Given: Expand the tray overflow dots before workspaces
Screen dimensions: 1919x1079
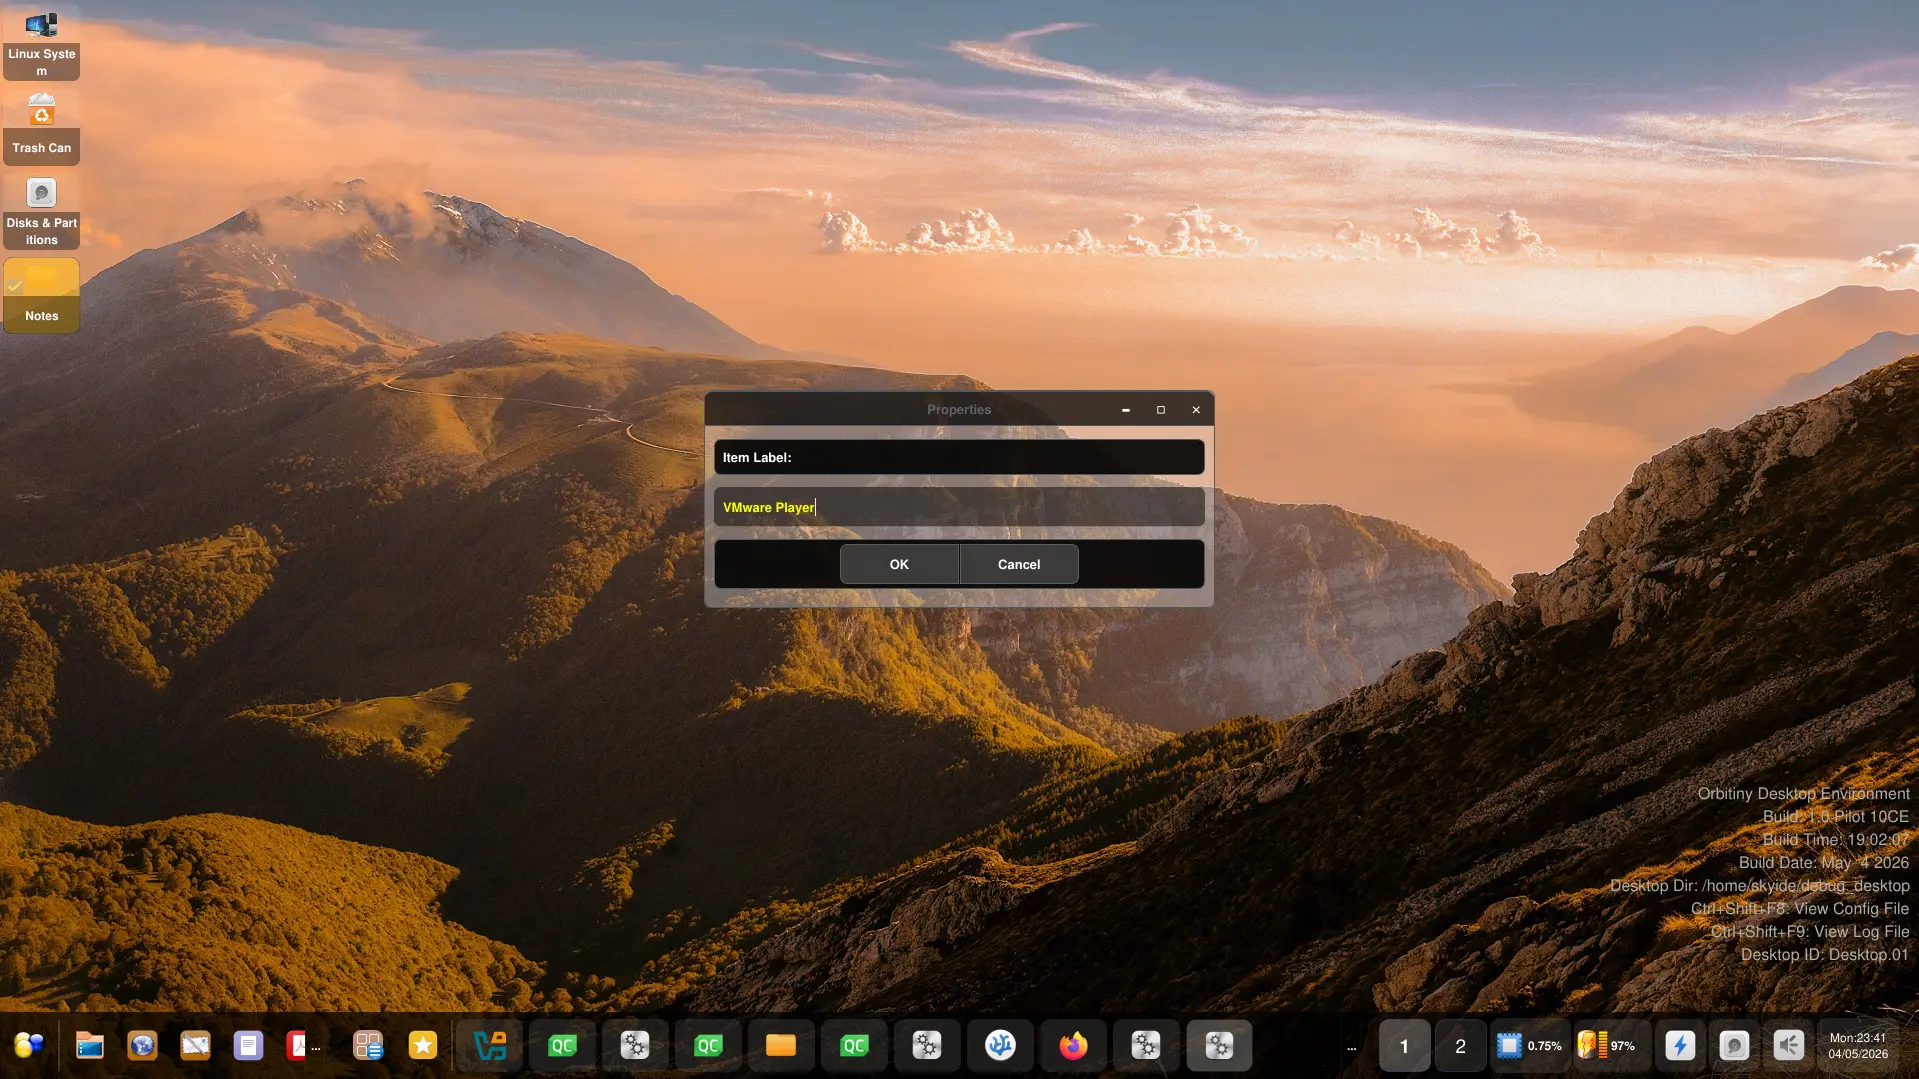Looking at the screenshot, I should [1352, 1048].
